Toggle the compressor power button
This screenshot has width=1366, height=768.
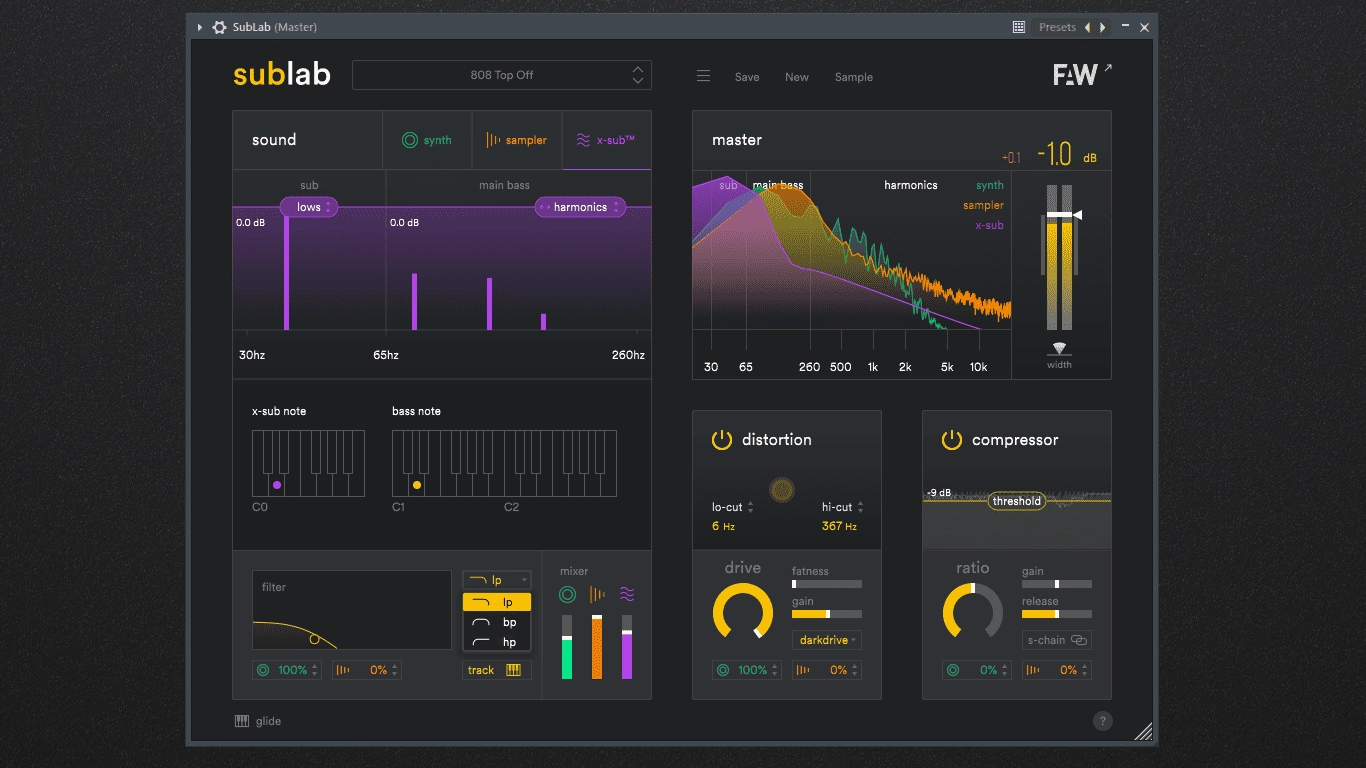(x=952, y=440)
